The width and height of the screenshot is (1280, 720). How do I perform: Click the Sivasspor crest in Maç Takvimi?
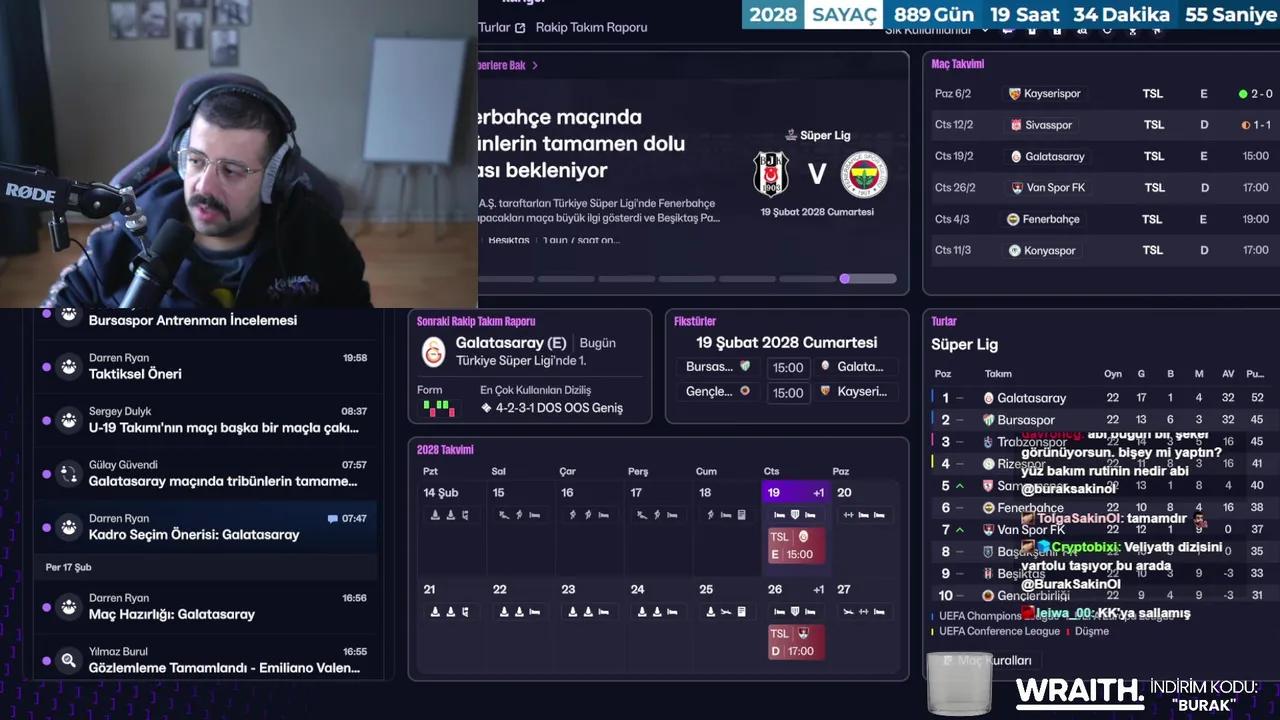pos(1015,125)
